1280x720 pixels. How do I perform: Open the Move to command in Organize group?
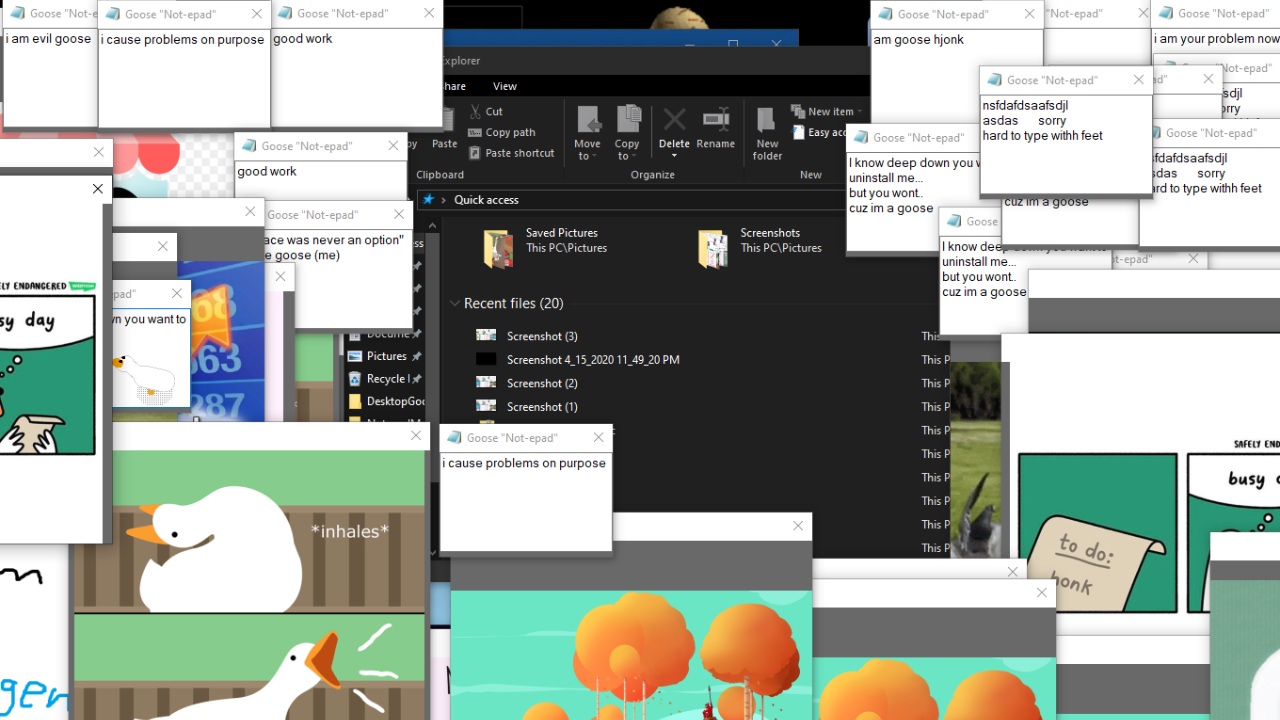pyautogui.click(x=588, y=132)
